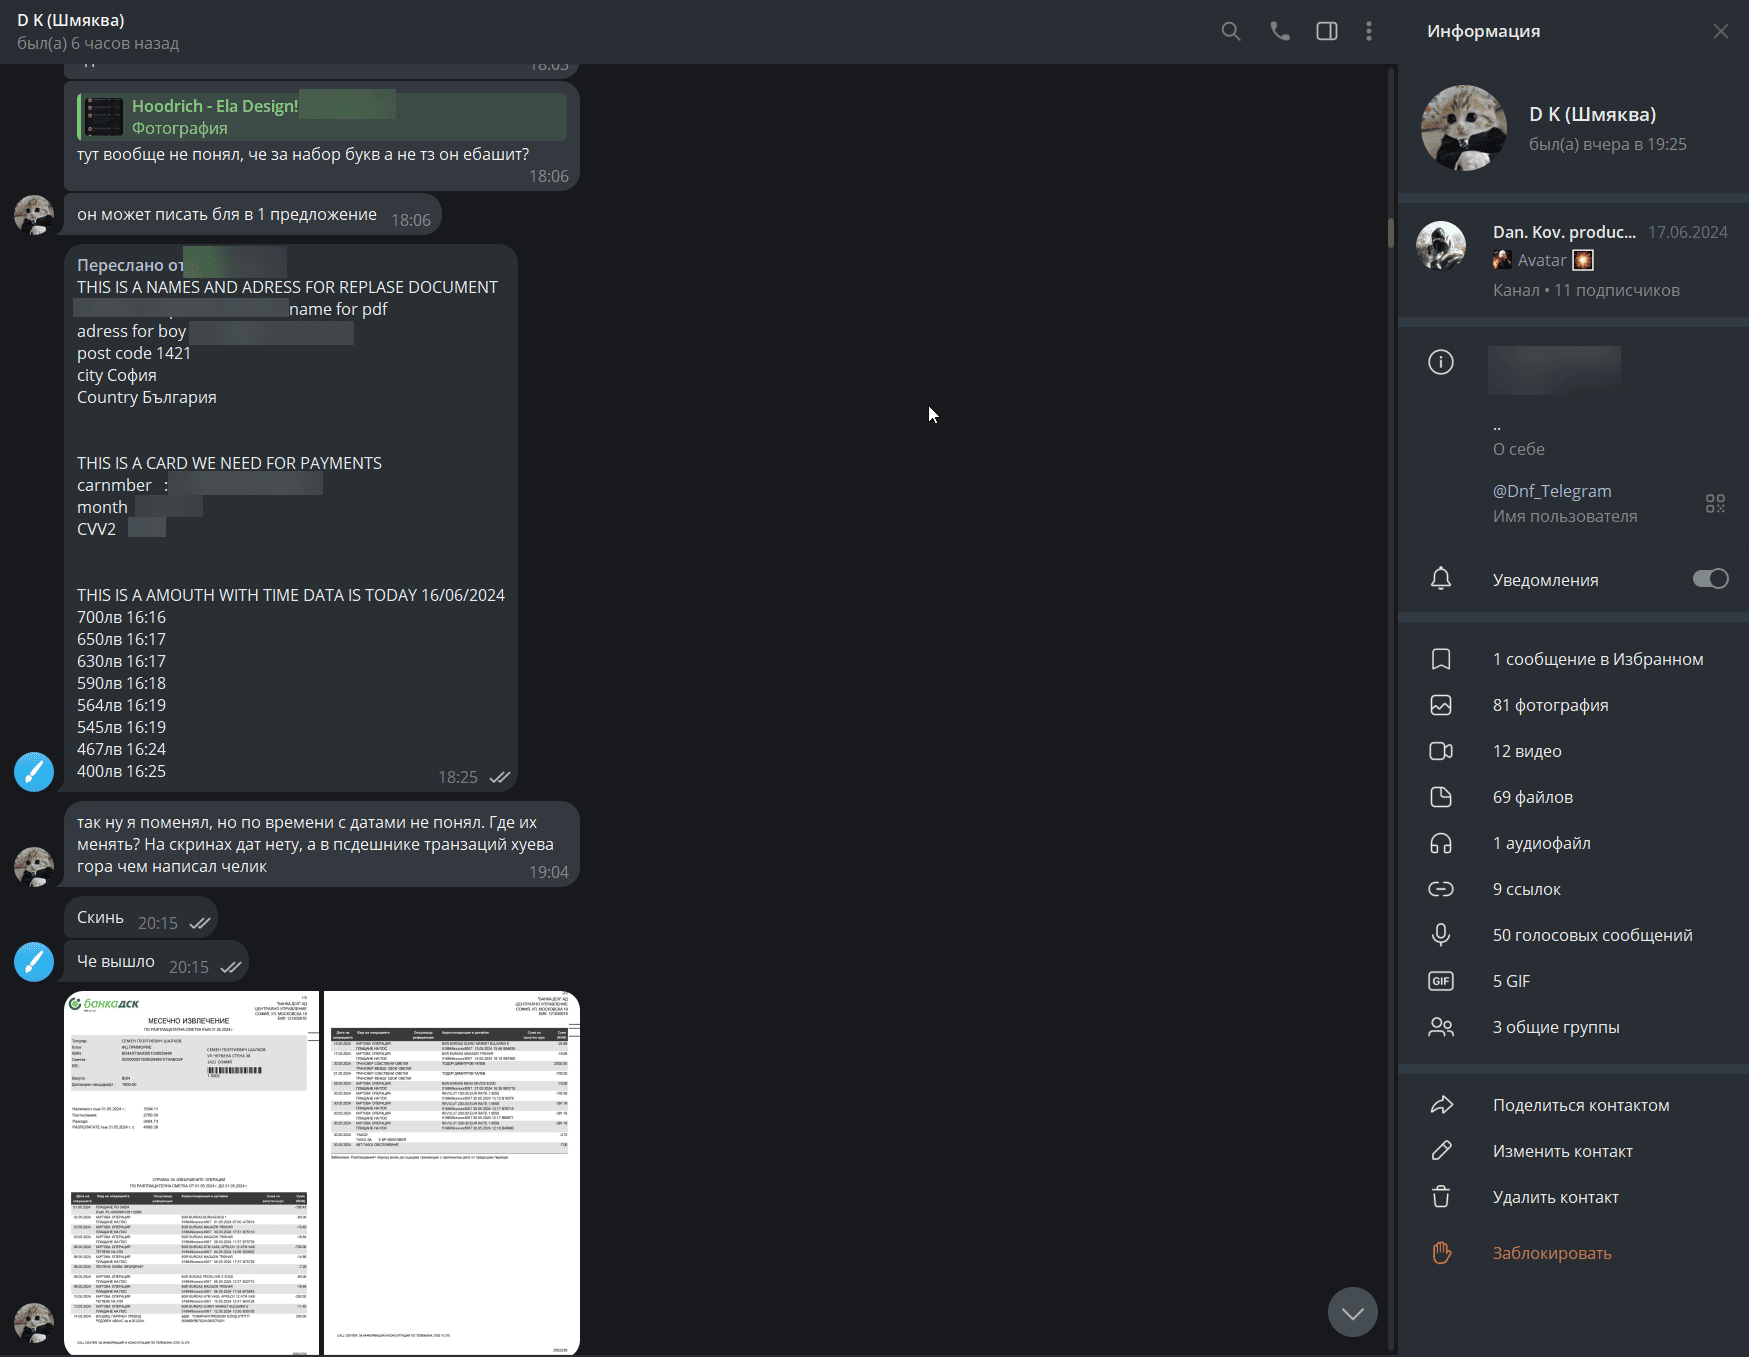The width and height of the screenshot is (1749, 1357).
Task: Click the file document icon
Action: pos(1441,797)
